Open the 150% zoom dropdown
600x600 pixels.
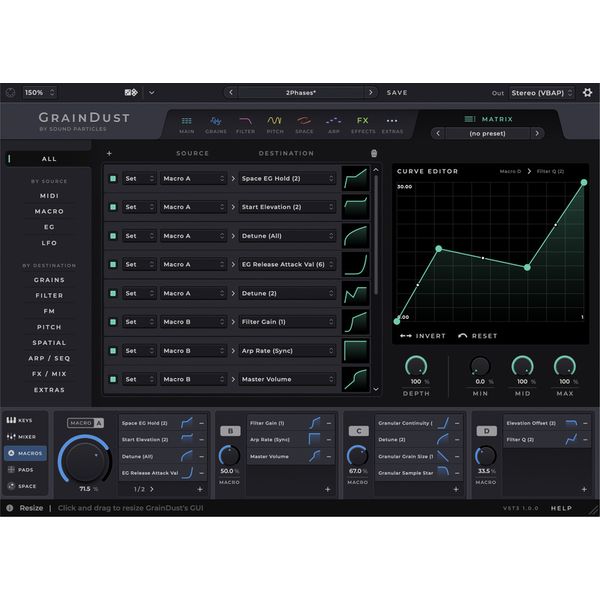pyautogui.click(x=39, y=93)
